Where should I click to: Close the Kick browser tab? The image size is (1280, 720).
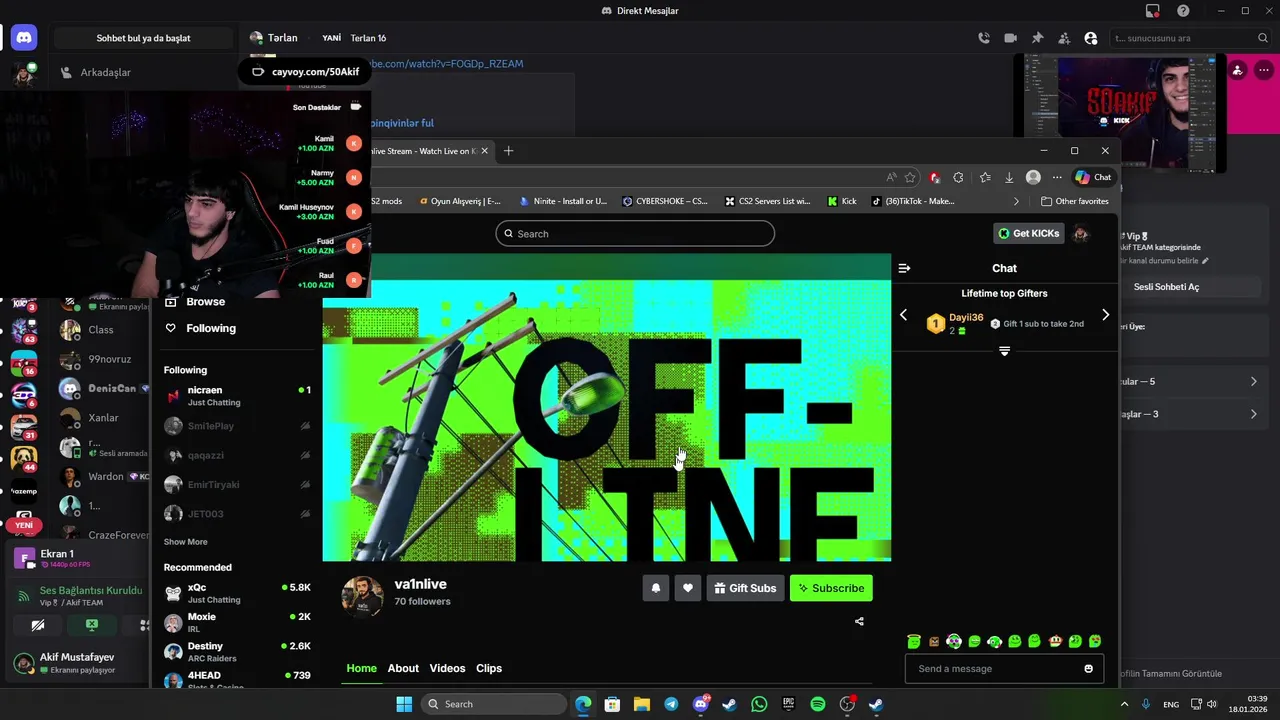point(484,151)
